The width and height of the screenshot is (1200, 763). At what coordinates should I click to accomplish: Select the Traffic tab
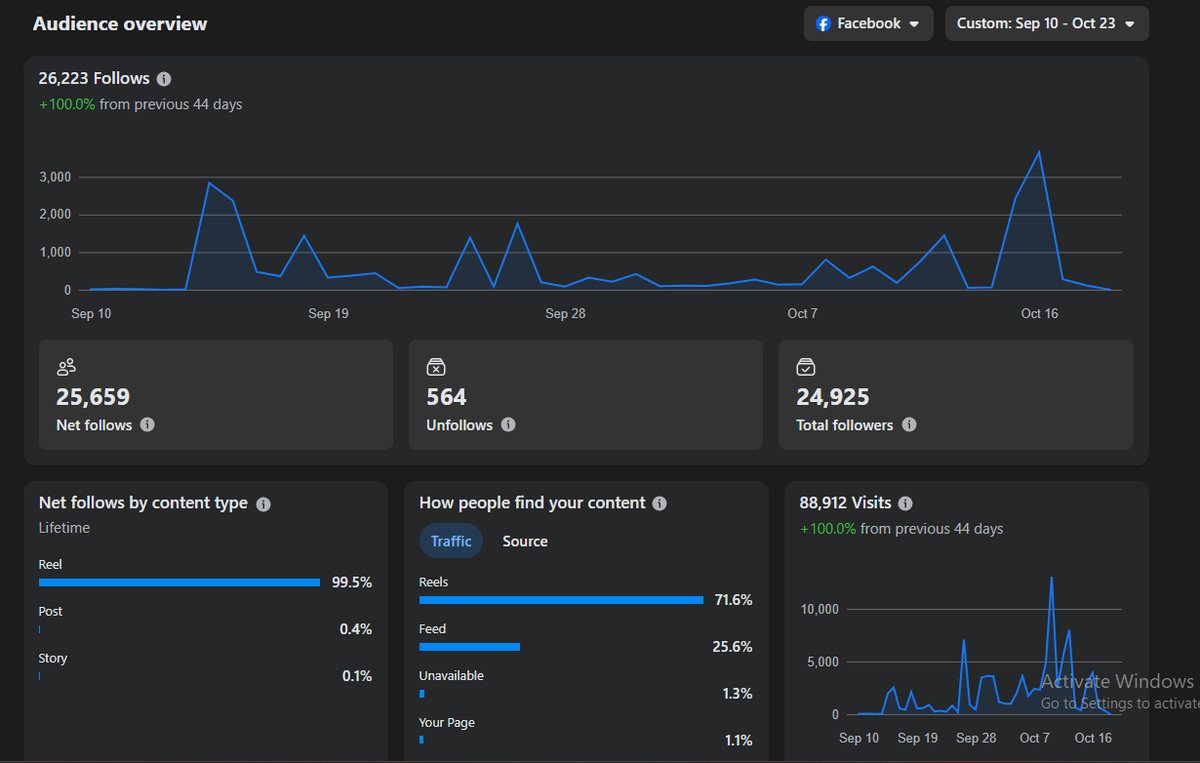click(x=451, y=541)
